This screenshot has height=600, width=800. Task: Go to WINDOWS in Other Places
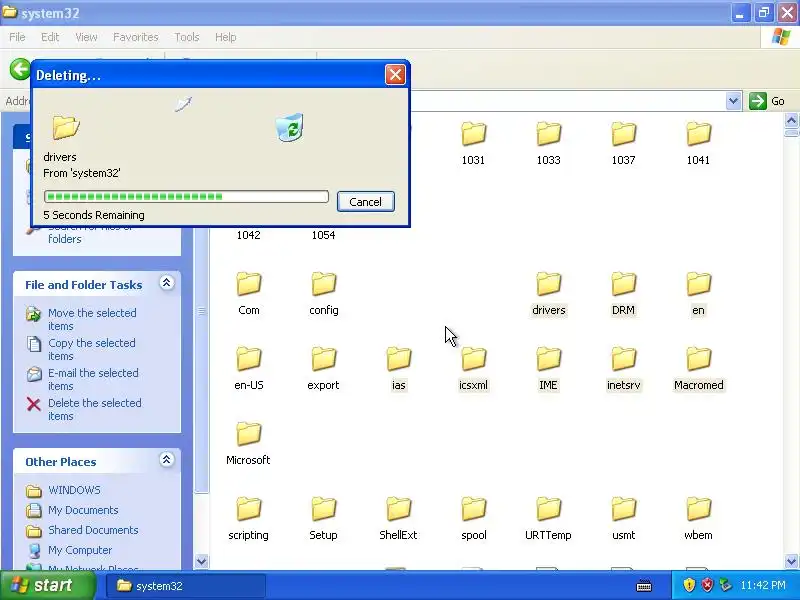pos(74,490)
